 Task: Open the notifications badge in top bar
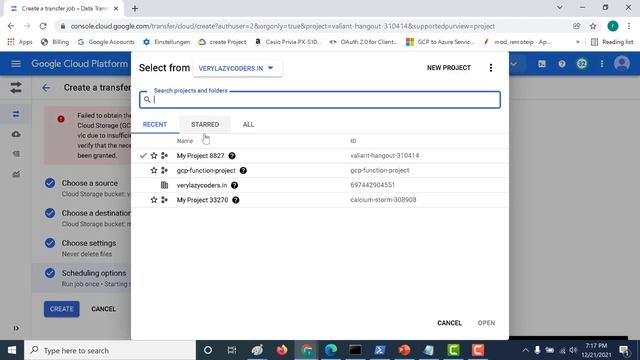(582, 64)
